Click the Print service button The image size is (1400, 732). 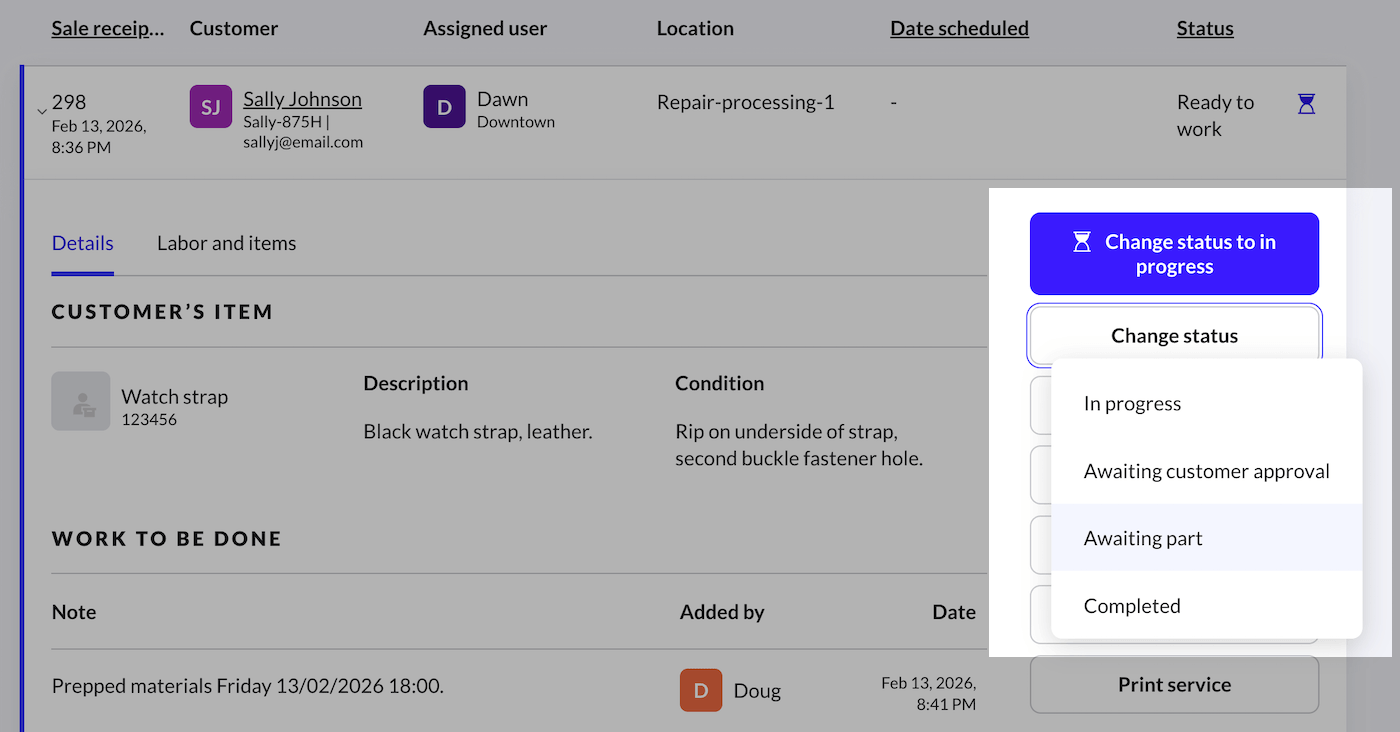1174,685
